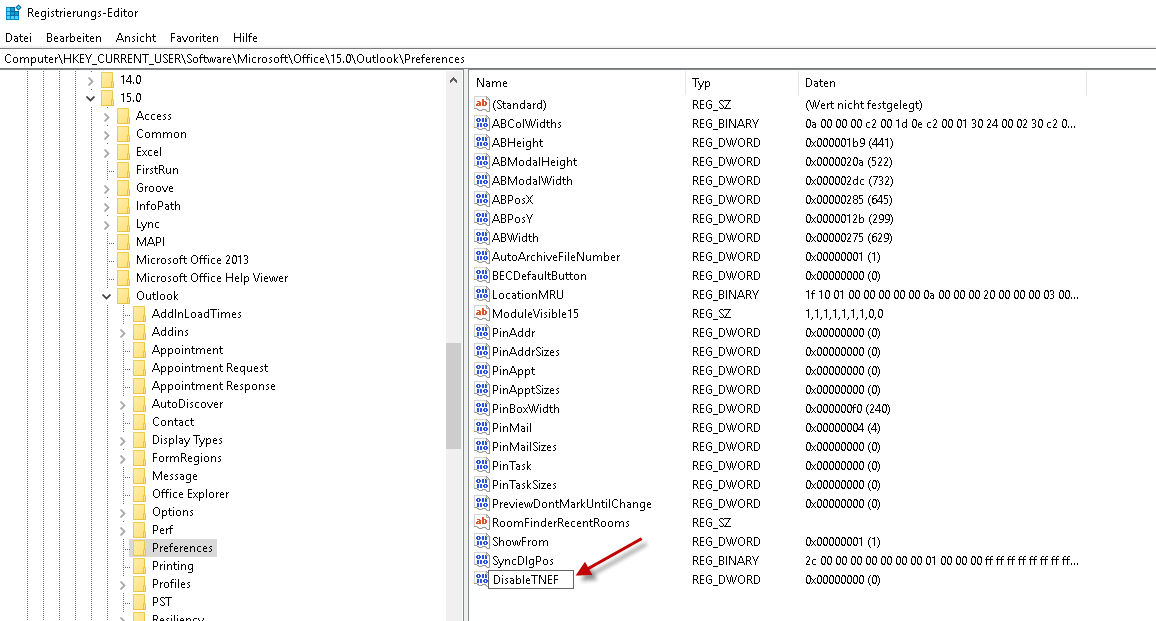
Task: Click the ABColWidths binary value icon
Action: pos(481,123)
